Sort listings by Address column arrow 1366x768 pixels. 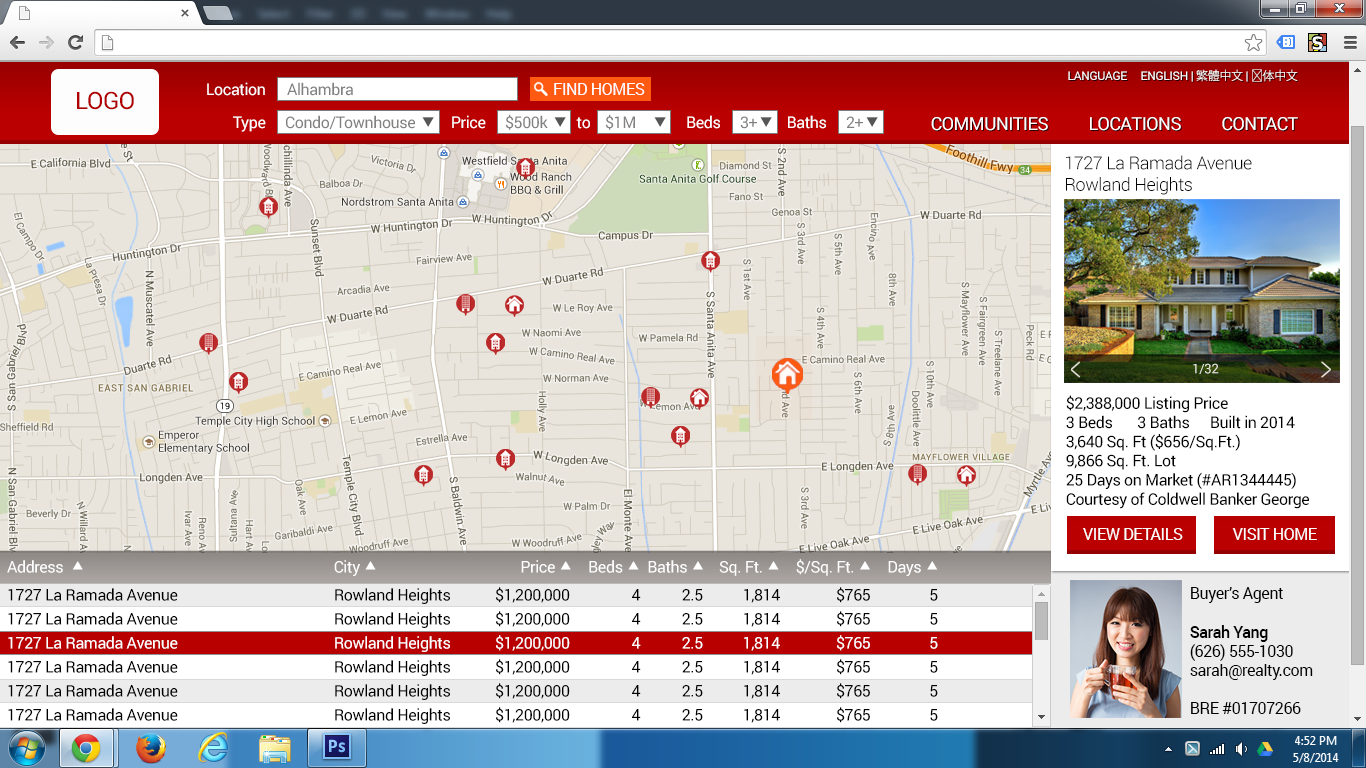pyautogui.click(x=77, y=566)
